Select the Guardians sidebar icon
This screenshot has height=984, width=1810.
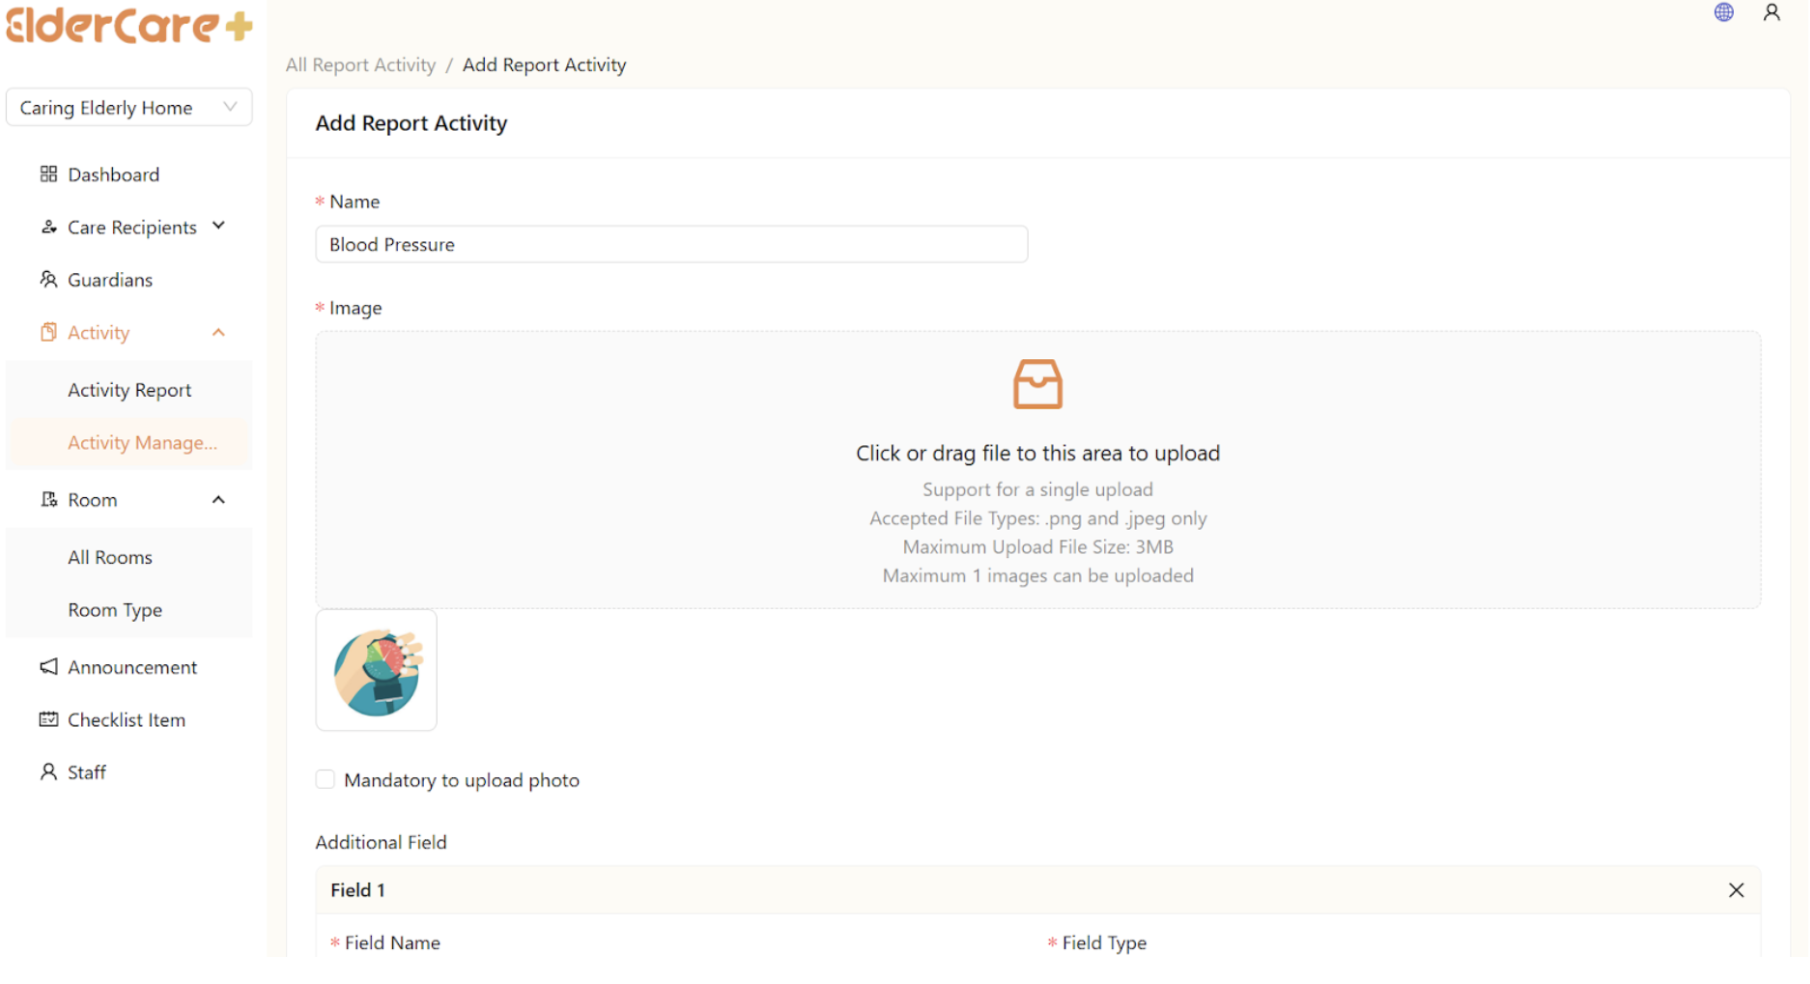click(48, 279)
